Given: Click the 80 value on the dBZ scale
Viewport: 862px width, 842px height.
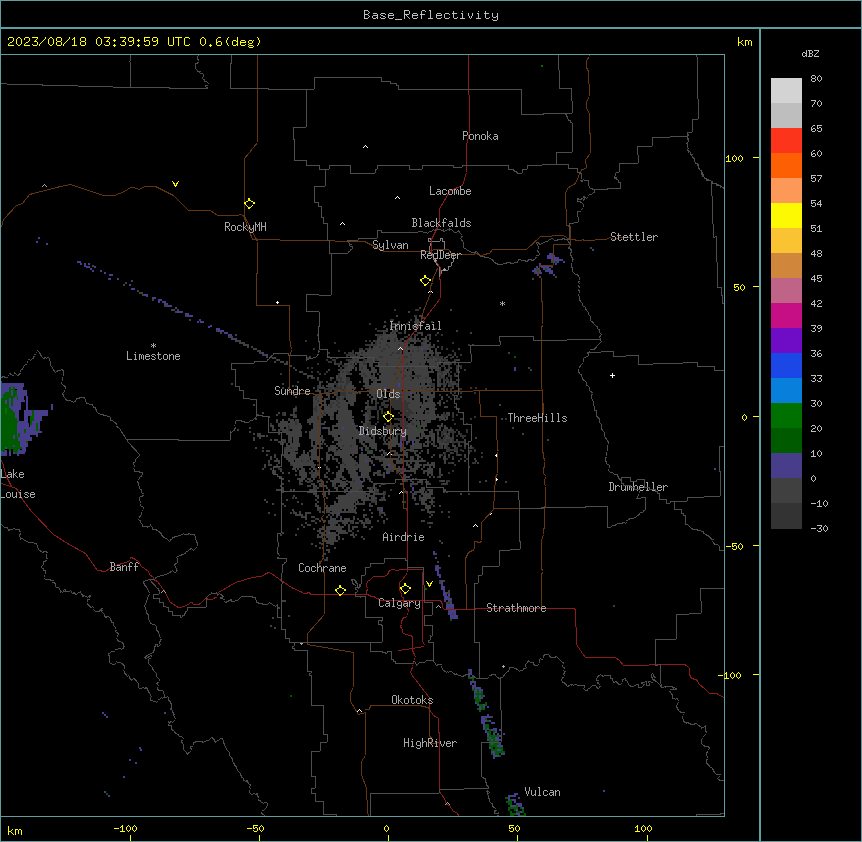Looking at the screenshot, I should [x=816, y=79].
